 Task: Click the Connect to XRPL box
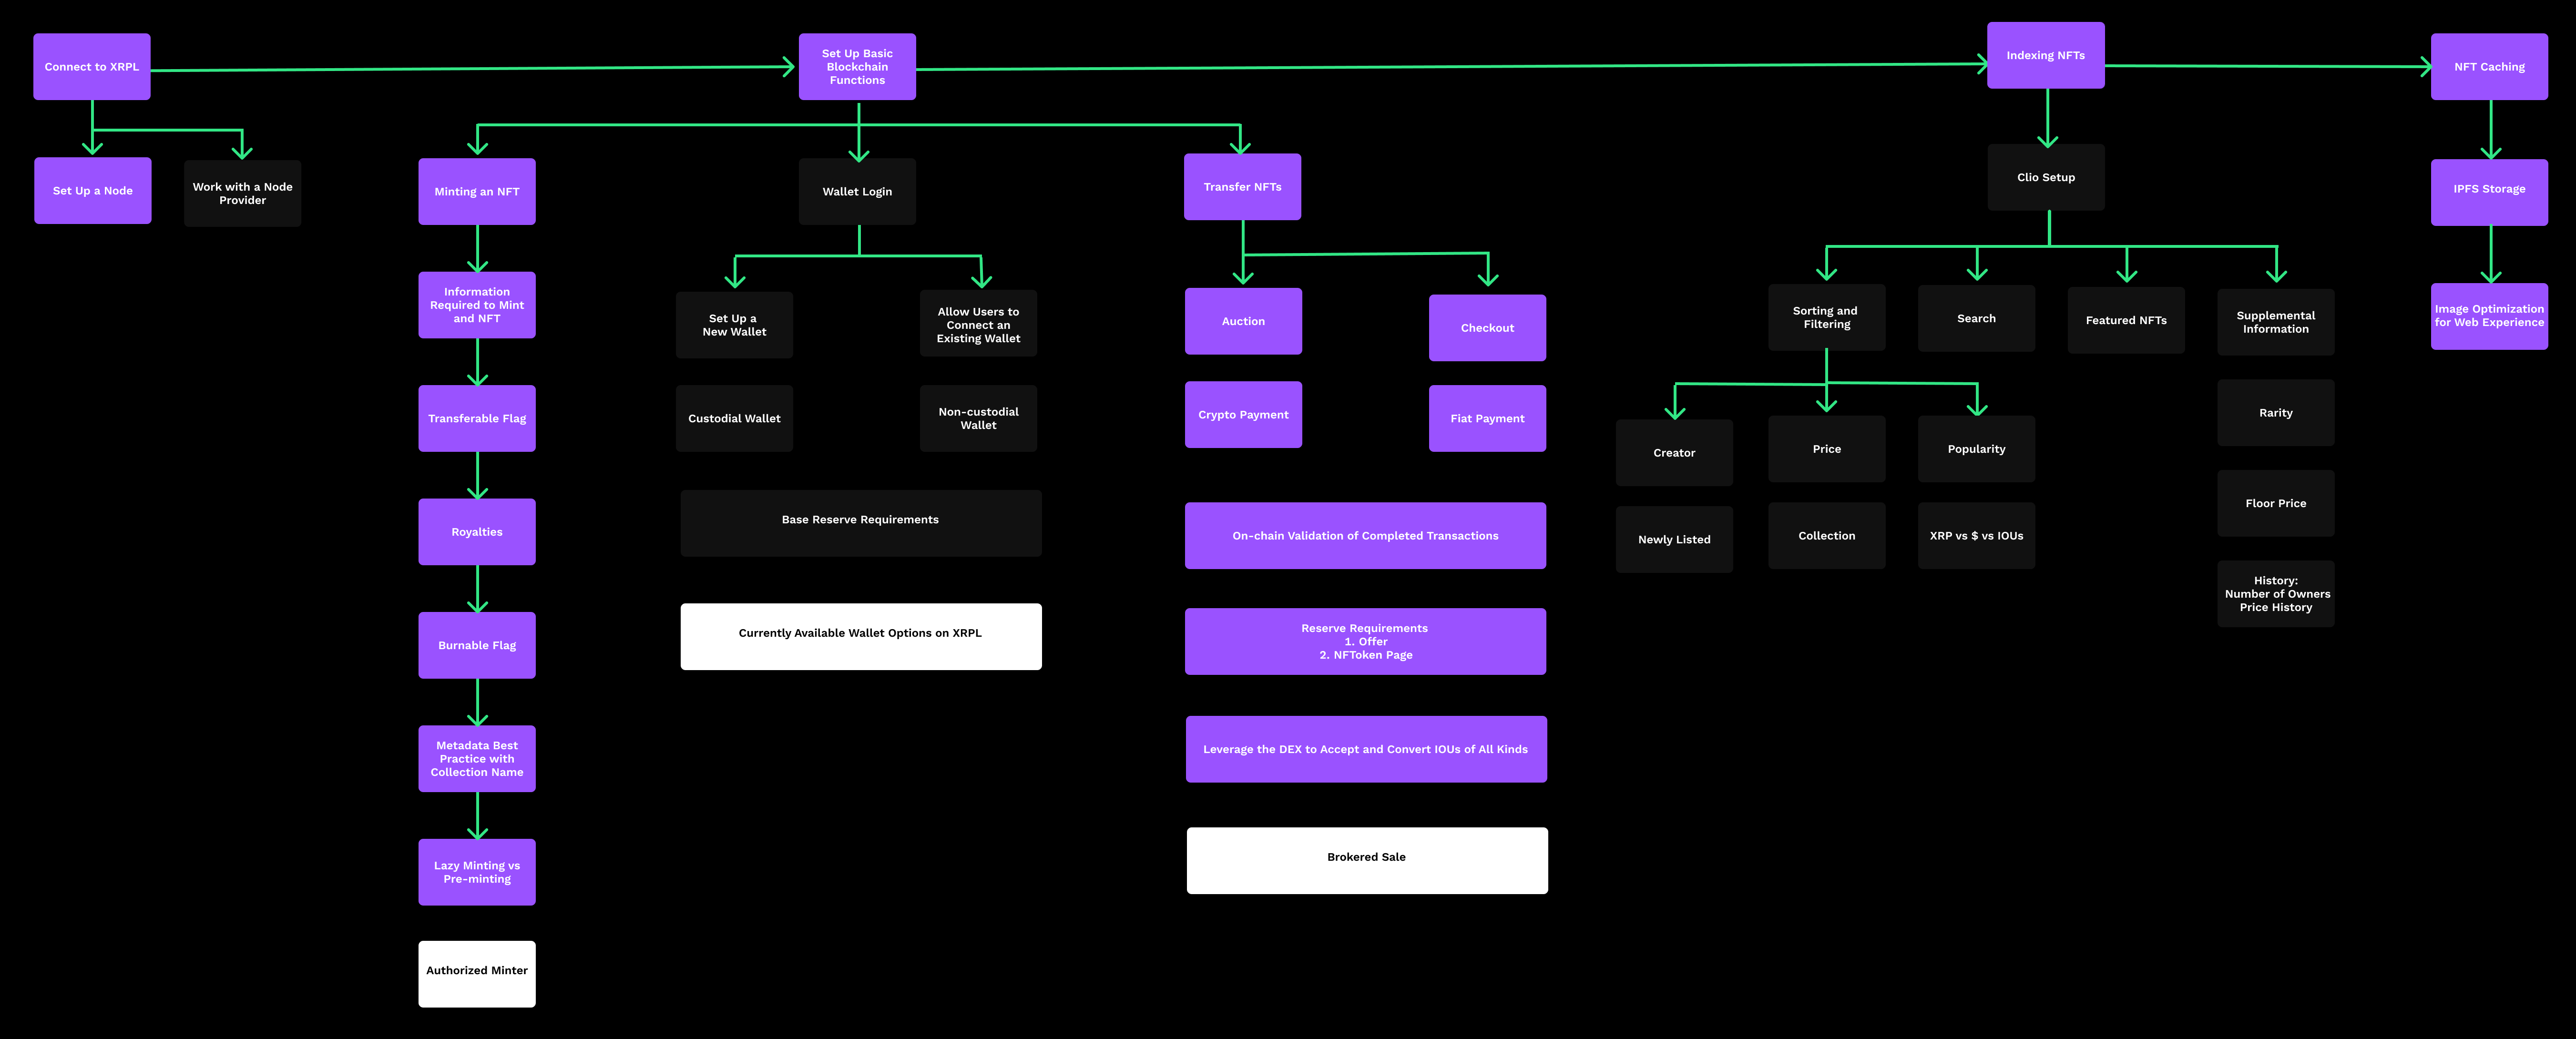[91, 67]
